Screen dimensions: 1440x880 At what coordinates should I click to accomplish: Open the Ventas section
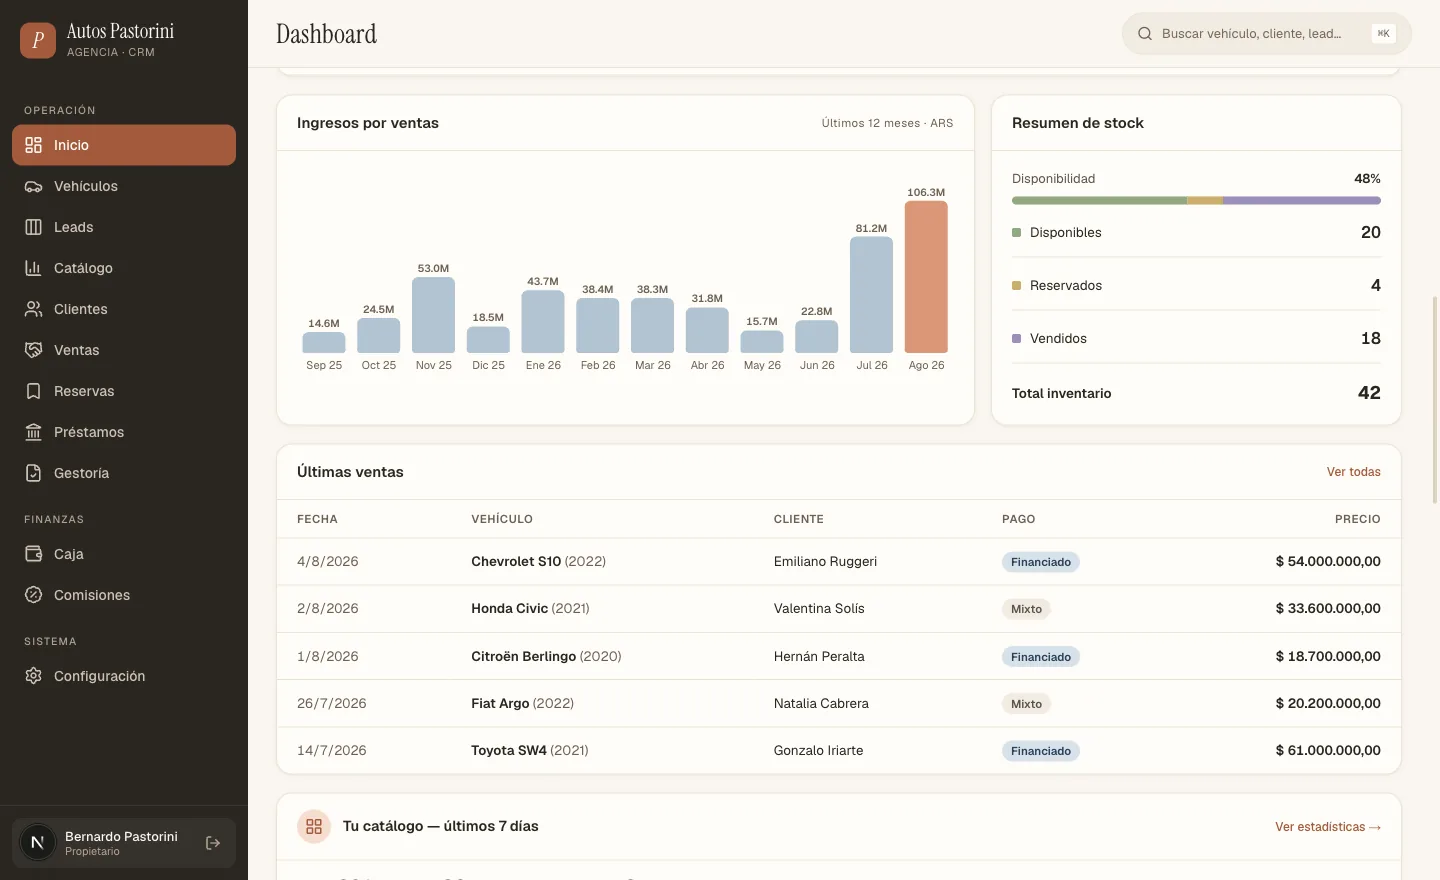click(124, 350)
